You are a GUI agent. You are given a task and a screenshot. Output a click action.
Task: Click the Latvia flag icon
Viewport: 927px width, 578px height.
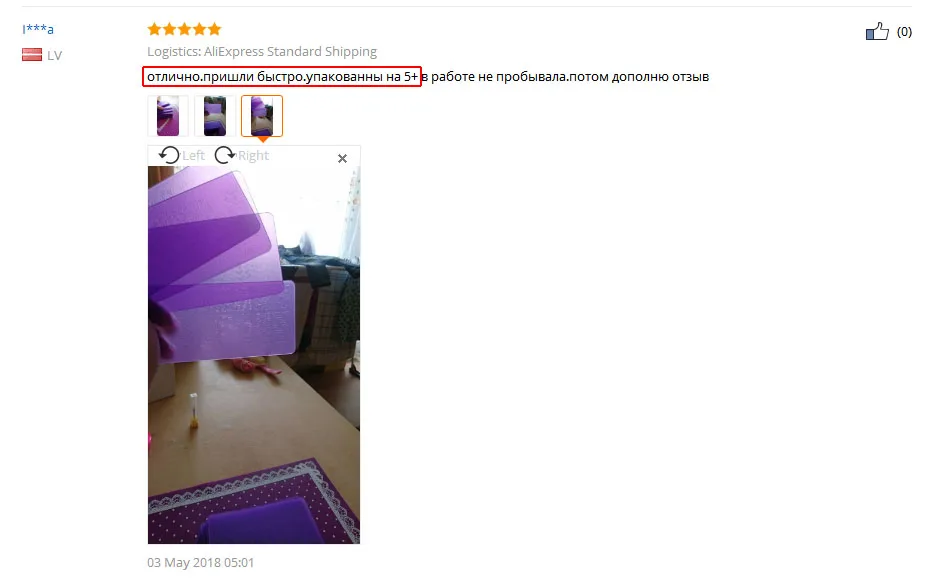[x=32, y=55]
